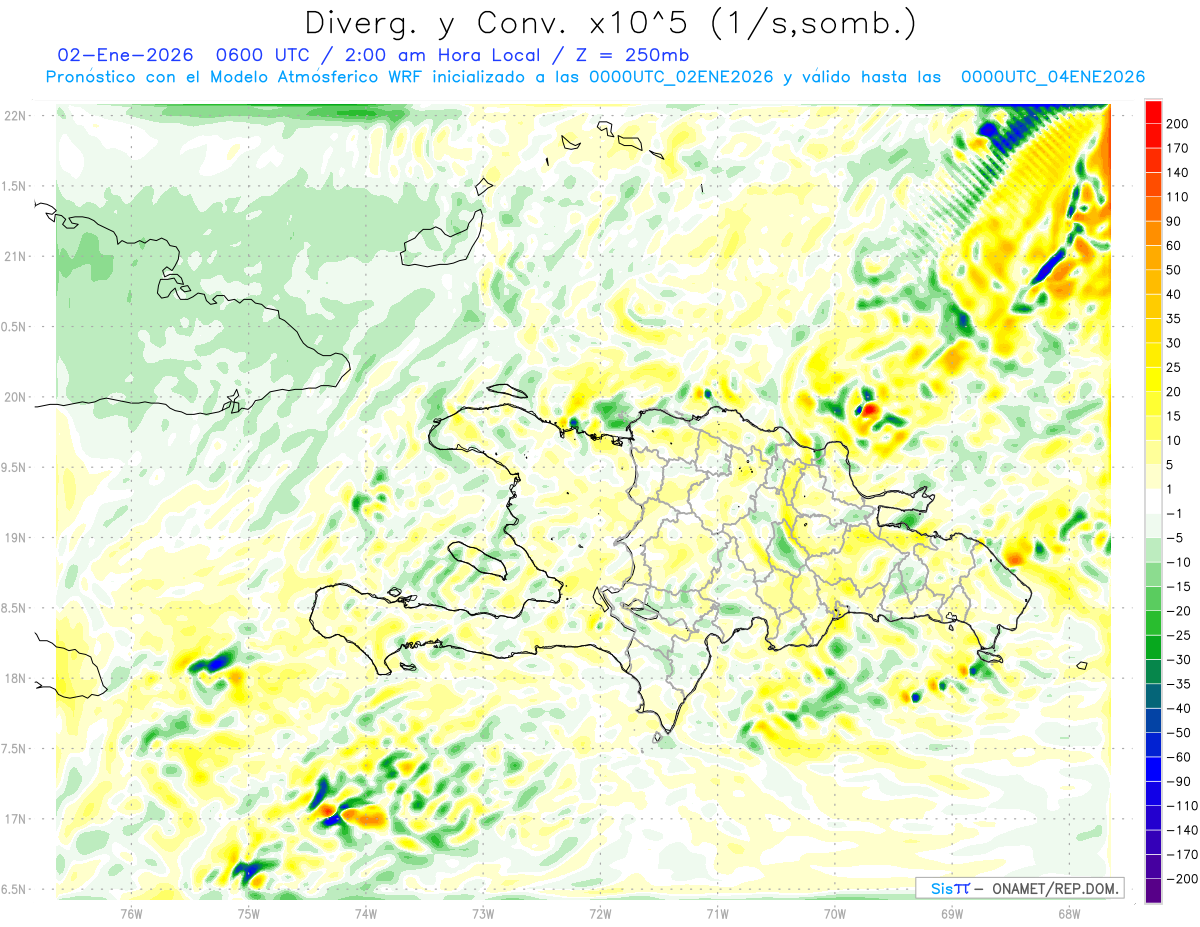Screen dimensions: 1200x927
Task: Click the red colorbar segment above 200
Action: [1153, 112]
